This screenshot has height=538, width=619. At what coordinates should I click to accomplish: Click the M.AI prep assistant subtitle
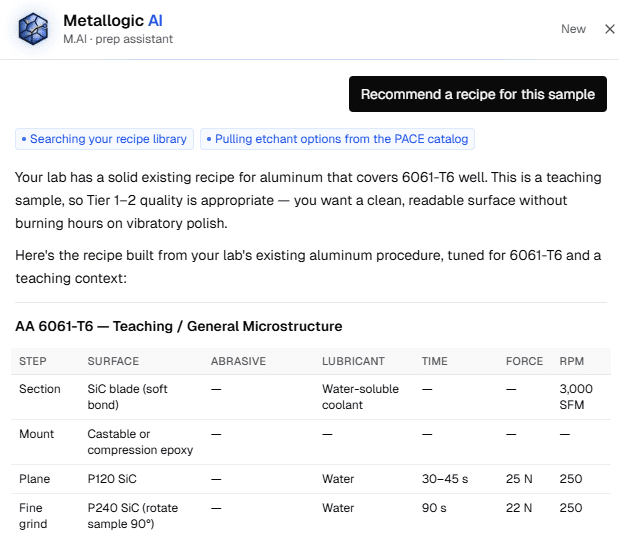point(118,39)
